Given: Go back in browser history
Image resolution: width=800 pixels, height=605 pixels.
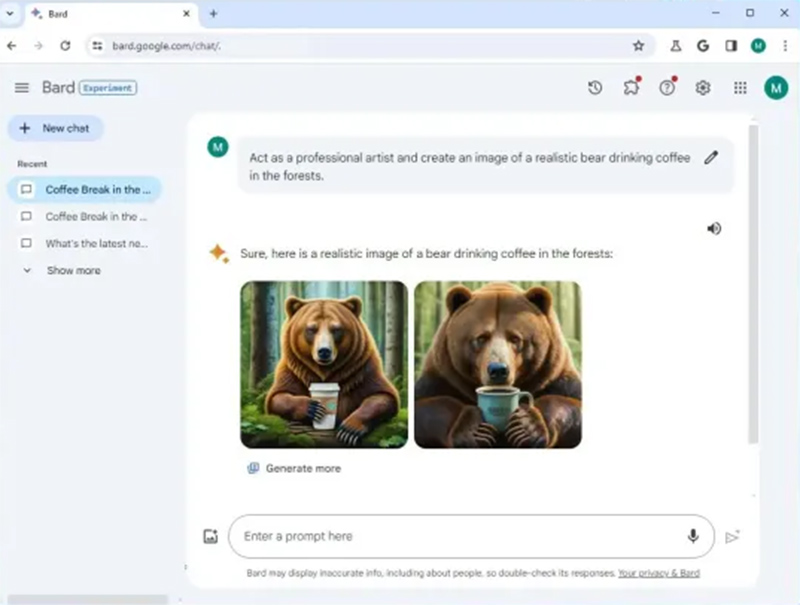Looking at the screenshot, I should (x=12, y=46).
